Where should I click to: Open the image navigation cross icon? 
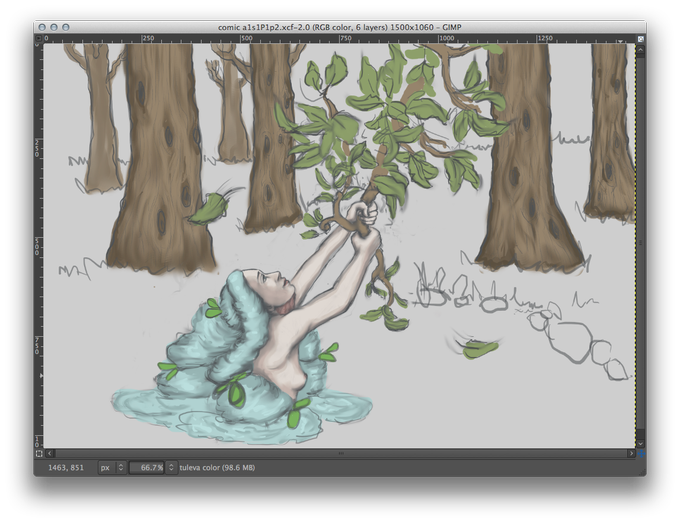point(641,454)
